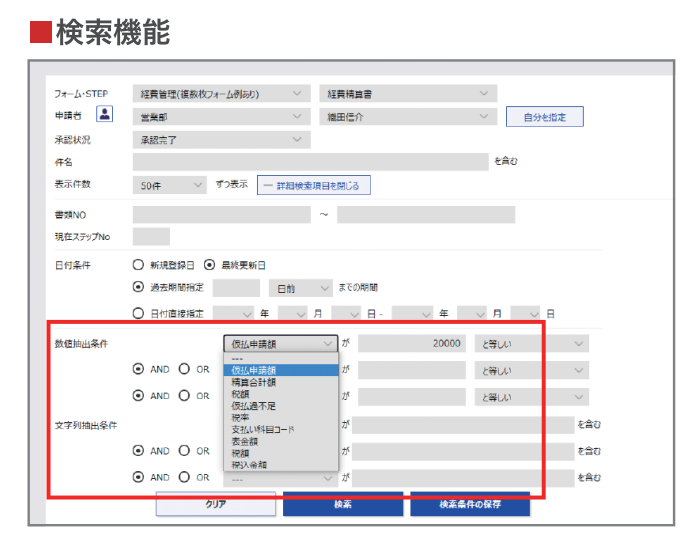The width and height of the screenshot is (690, 539).
Task: Click the 自分を指定 button
Action: coord(545,117)
